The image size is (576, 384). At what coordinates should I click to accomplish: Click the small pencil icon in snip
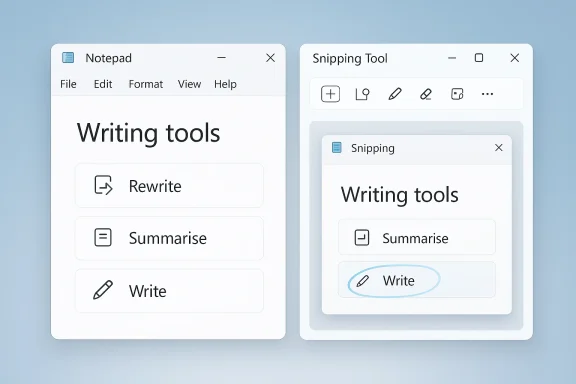coord(363,281)
